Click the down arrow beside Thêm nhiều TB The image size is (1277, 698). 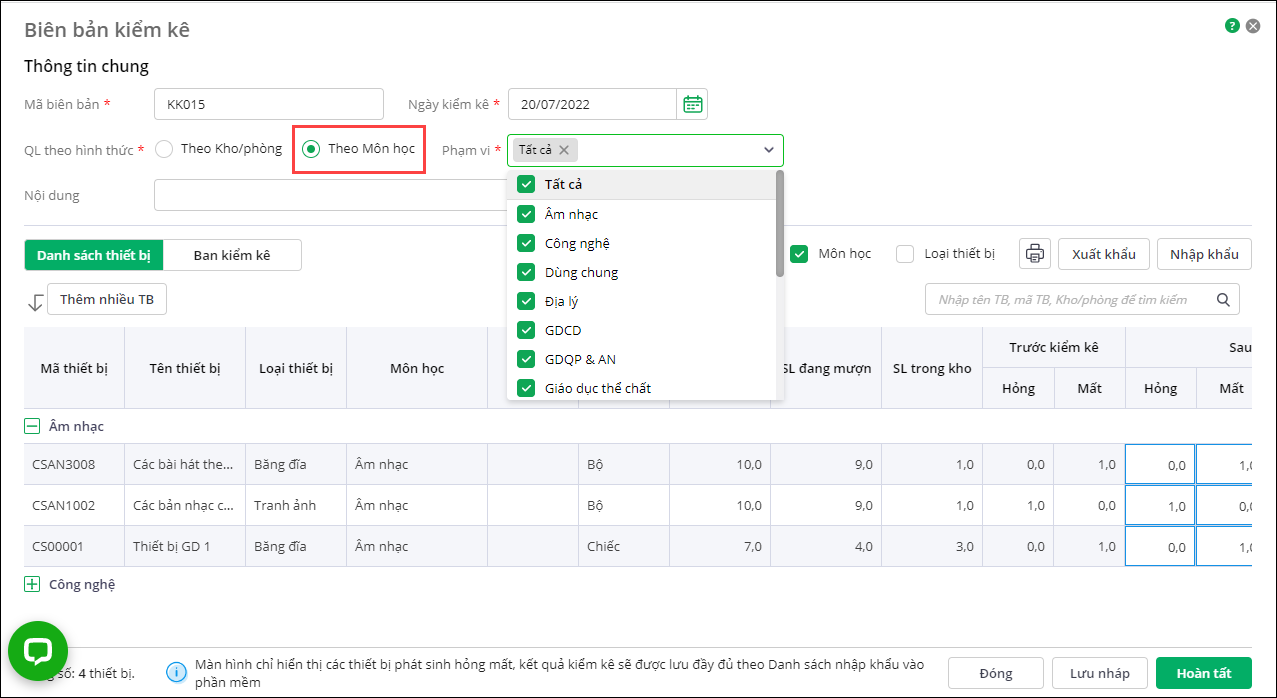pyautogui.click(x=35, y=301)
